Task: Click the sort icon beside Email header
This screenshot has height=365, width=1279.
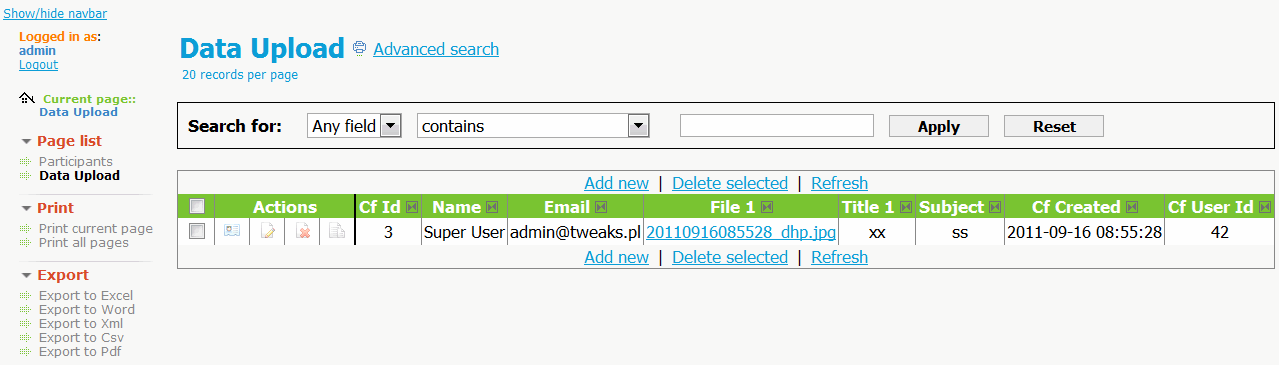Action: (600, 207)
